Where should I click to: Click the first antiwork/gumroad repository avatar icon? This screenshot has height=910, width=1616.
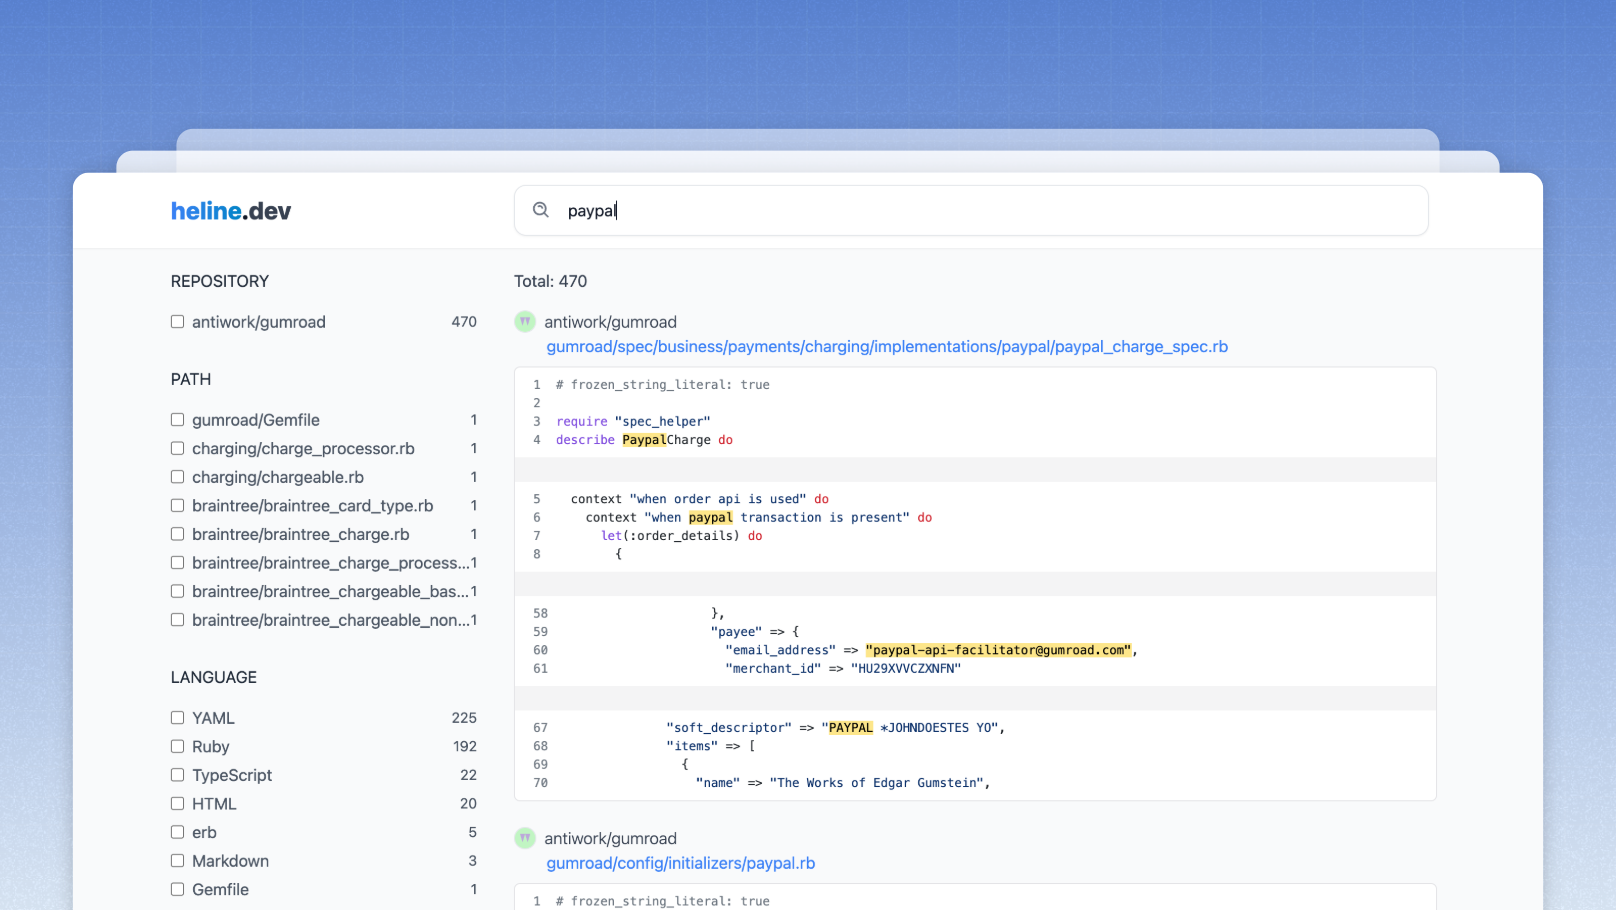[525, 322]
